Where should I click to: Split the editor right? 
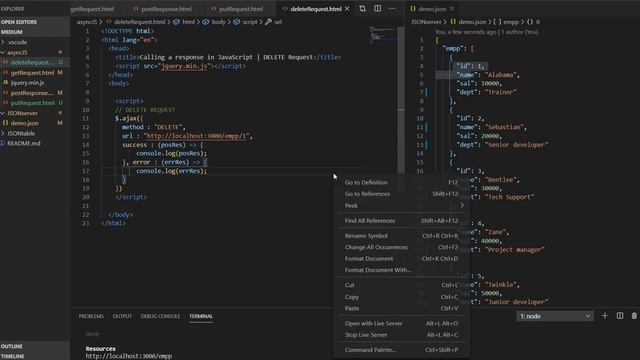tap(378, 9)
